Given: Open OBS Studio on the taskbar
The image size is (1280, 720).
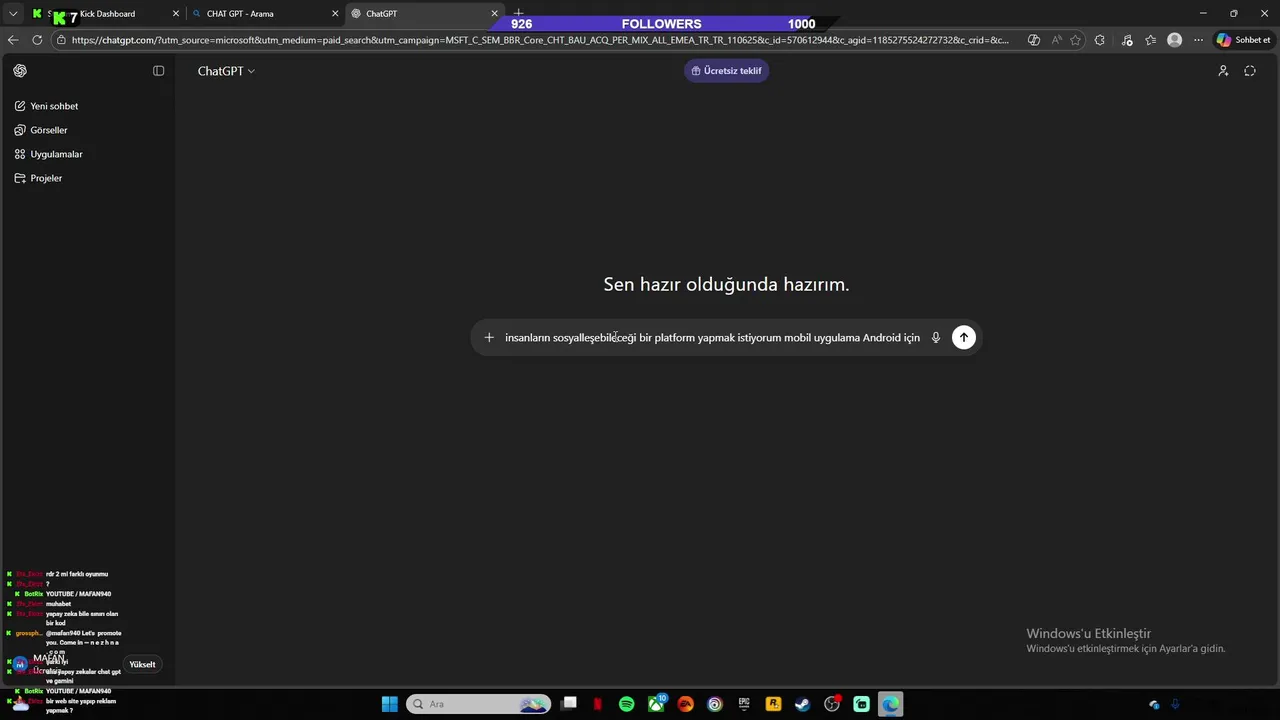Looking at the screenshot, I should tap(832, 704).
